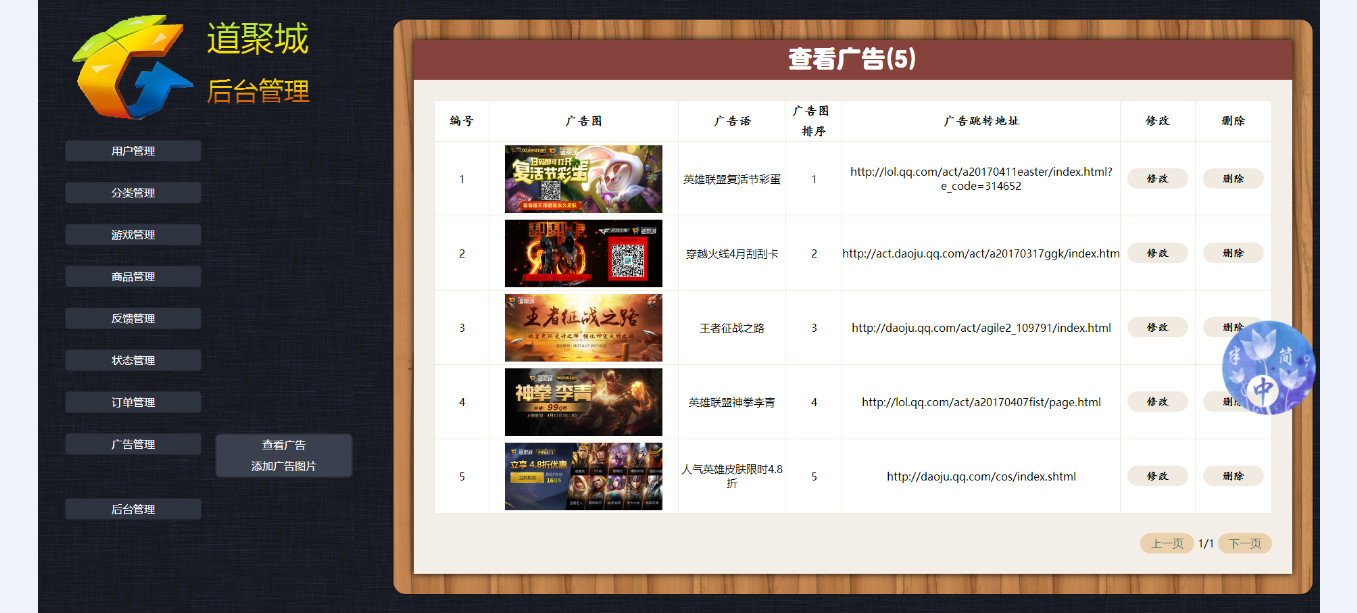1357x613 pixels.
Task: Click the 编号 column header
Action: (x=462, y=121)
